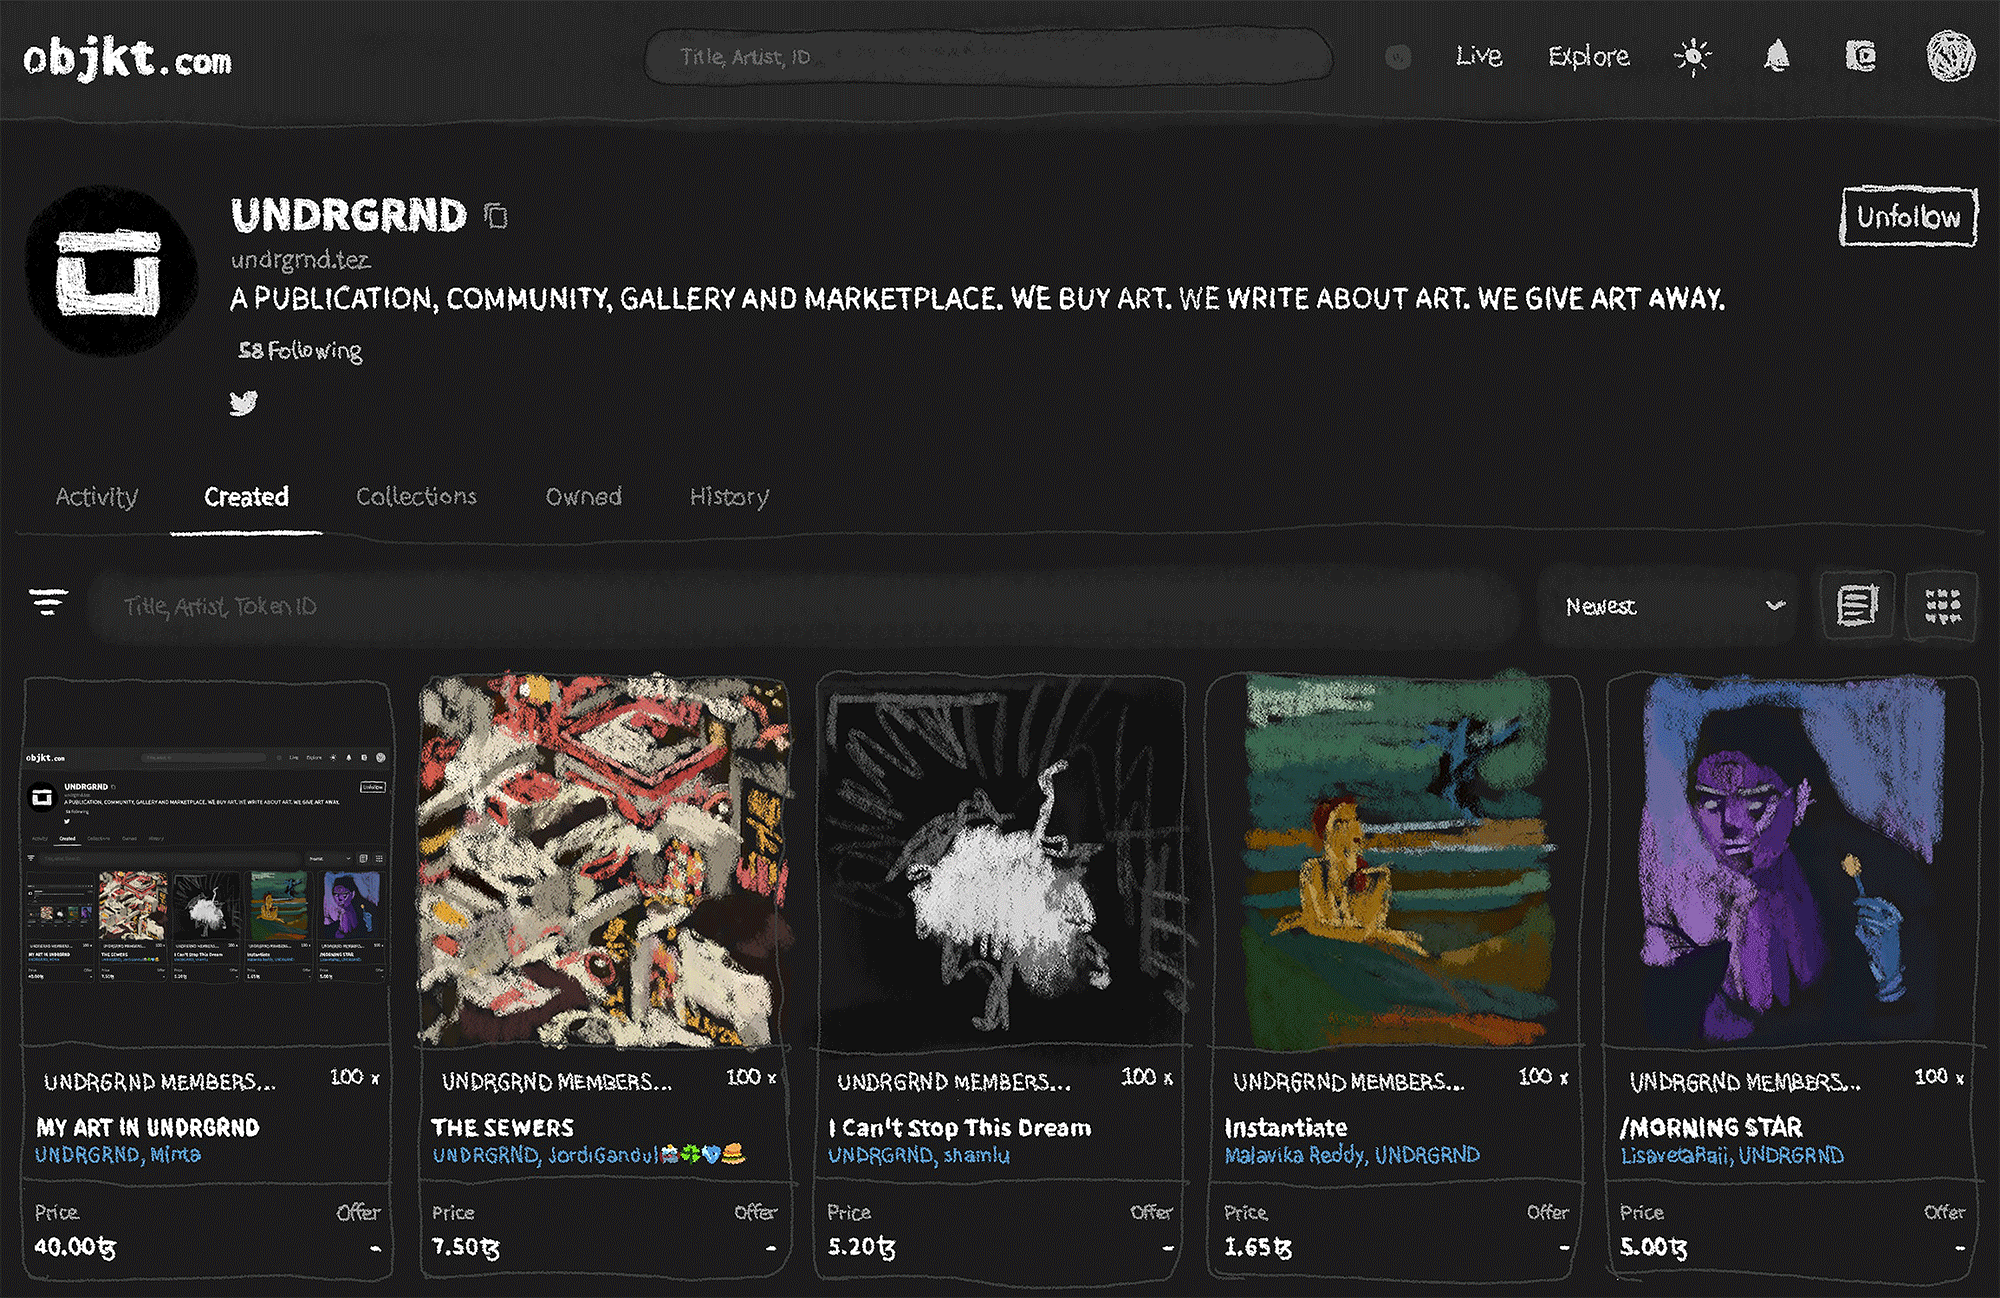Open the Live page
The width and height of the screenshot is (2000, 1298).
(x=1478, y=56)
